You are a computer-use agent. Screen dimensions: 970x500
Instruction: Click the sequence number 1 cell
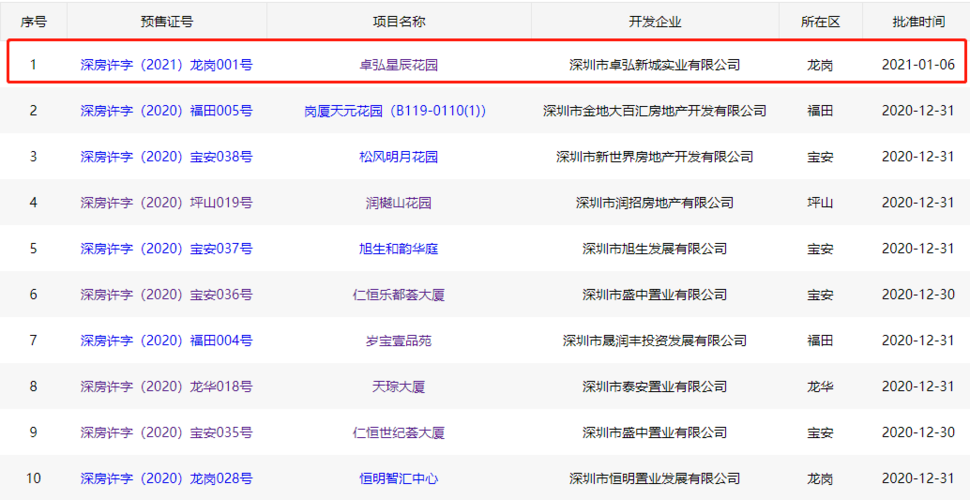[33, 64]
